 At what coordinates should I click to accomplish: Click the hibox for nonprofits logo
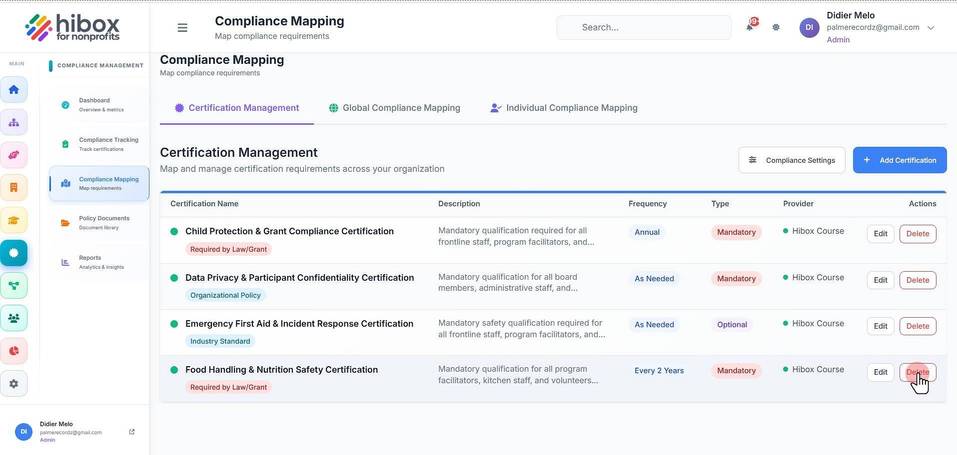[73, 27]
